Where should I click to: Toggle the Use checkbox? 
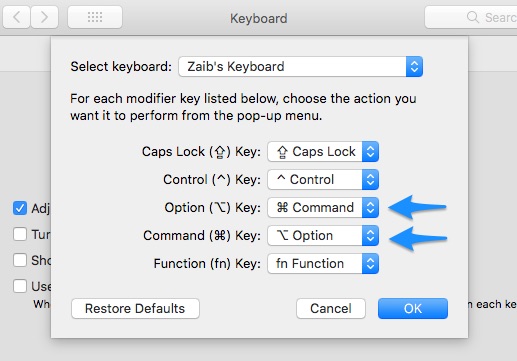click(20, 286)
